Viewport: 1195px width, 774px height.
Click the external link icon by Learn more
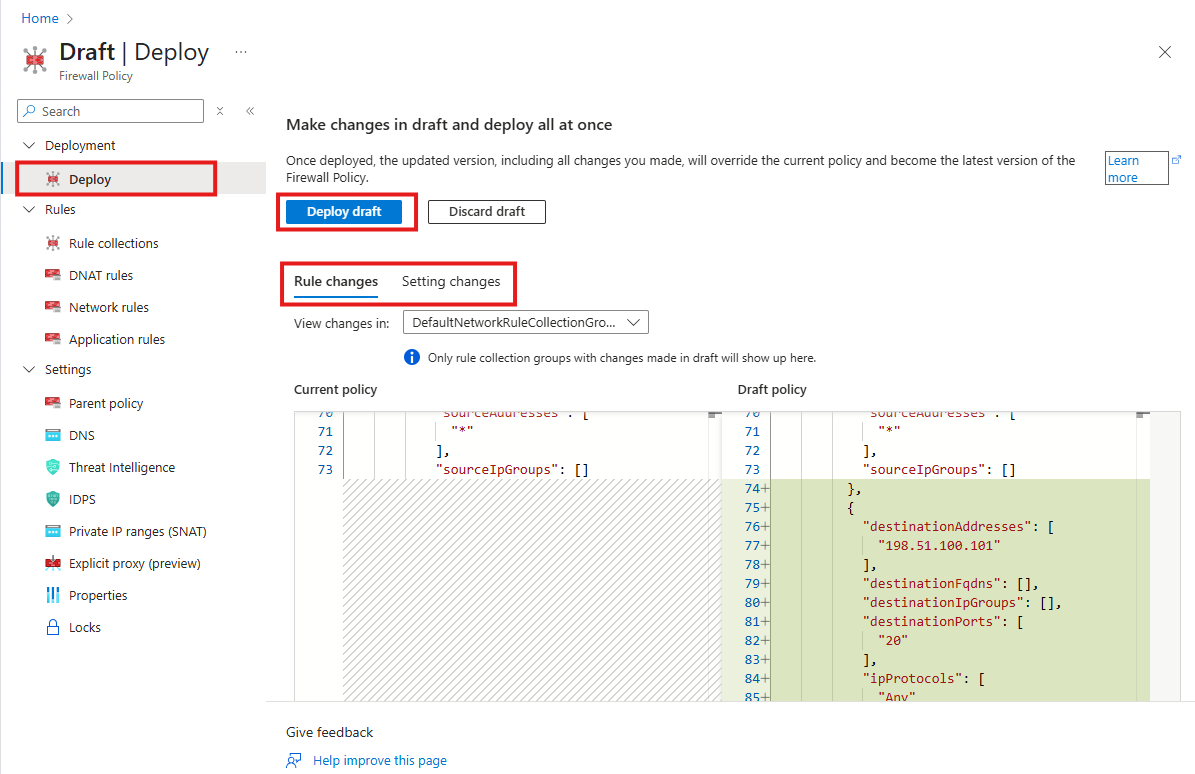click(1177, 159)
